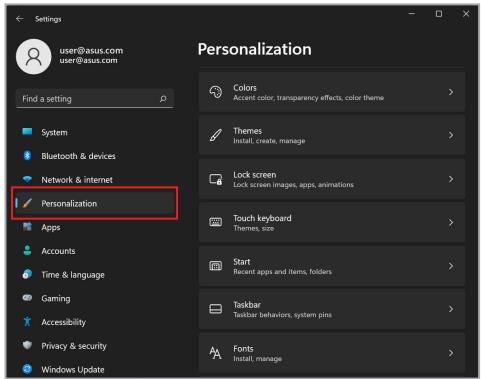This screenshot has height=379, width=481.
Task: Click 'Taskbar behaviors, system pins' description
Action: click(282, 315)
